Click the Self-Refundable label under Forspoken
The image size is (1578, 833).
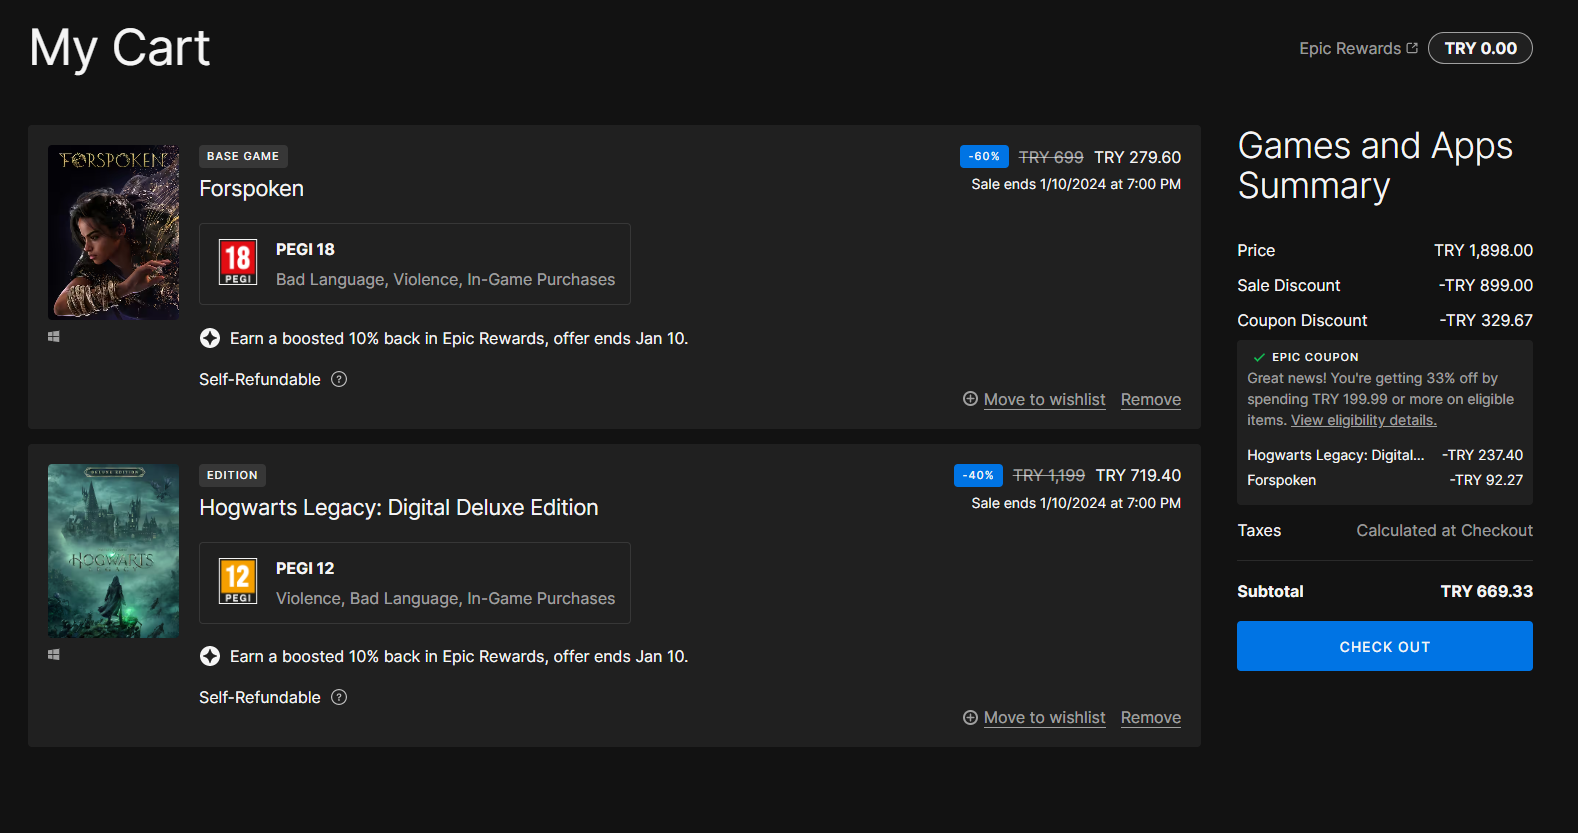click(x=260, y=379)
